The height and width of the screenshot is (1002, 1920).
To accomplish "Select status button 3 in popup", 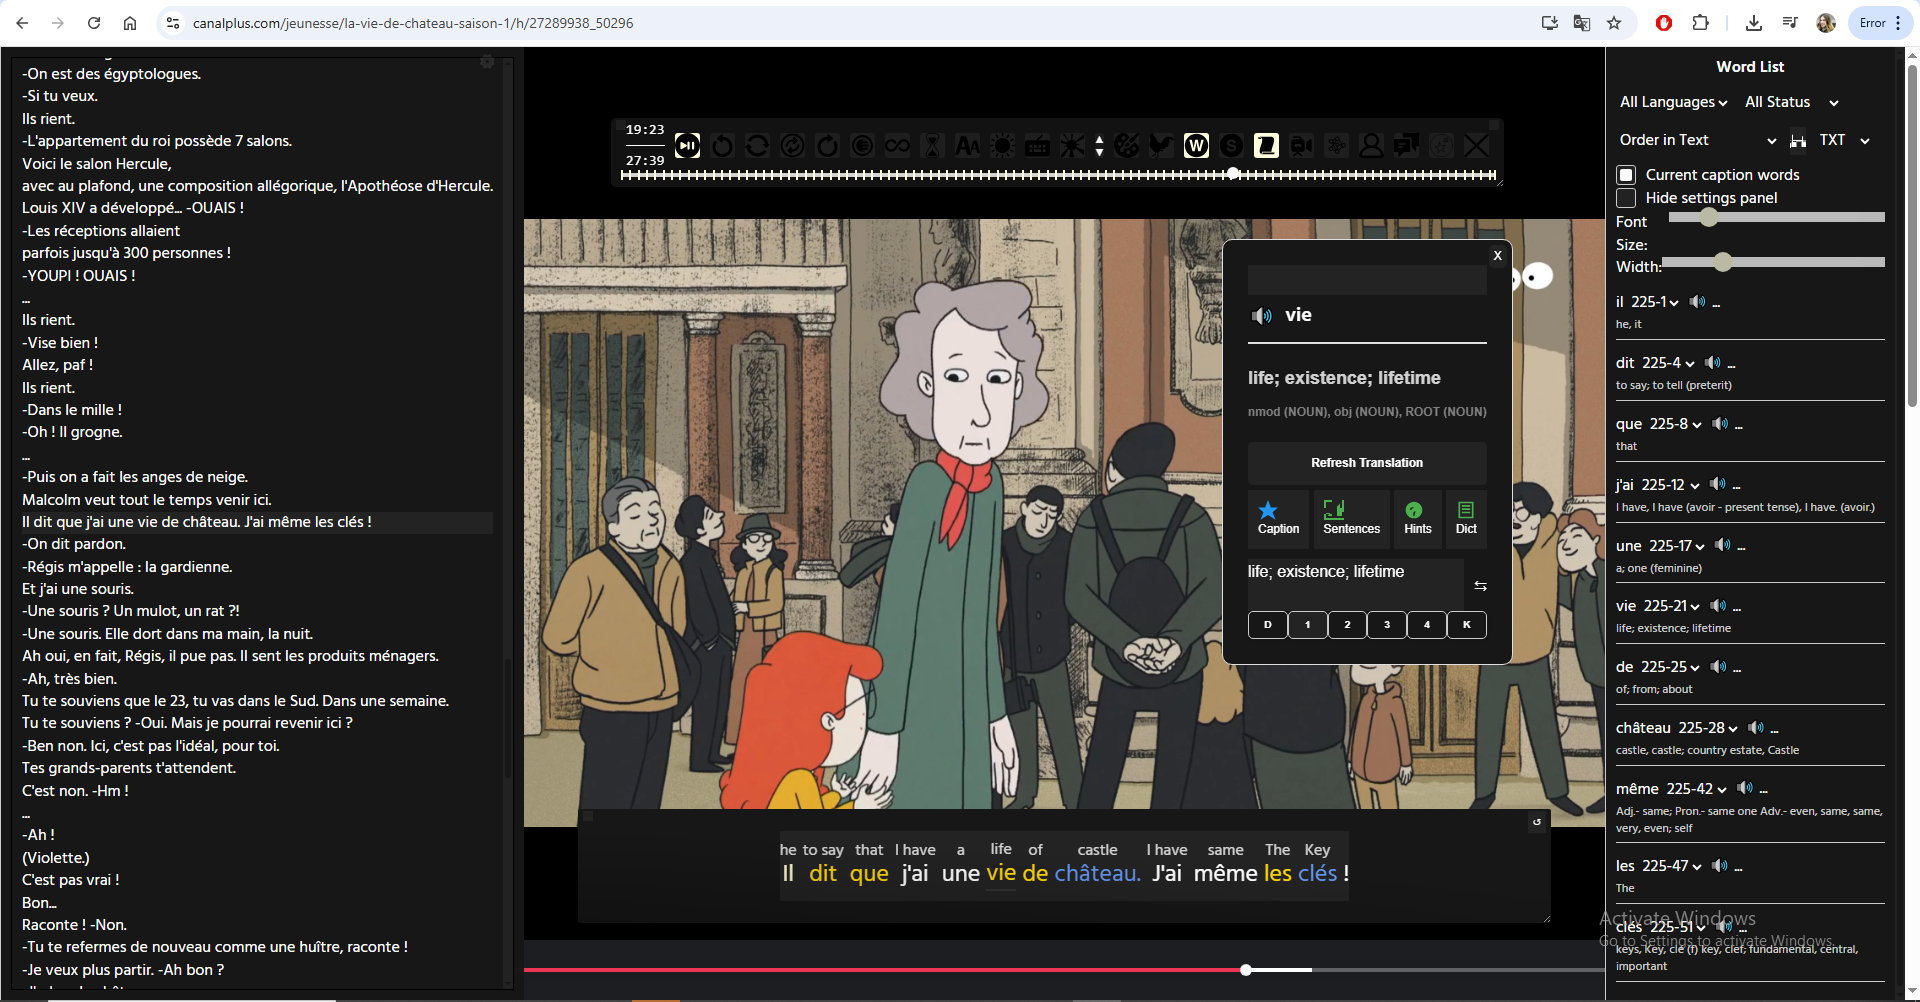I will (1387, 625).
